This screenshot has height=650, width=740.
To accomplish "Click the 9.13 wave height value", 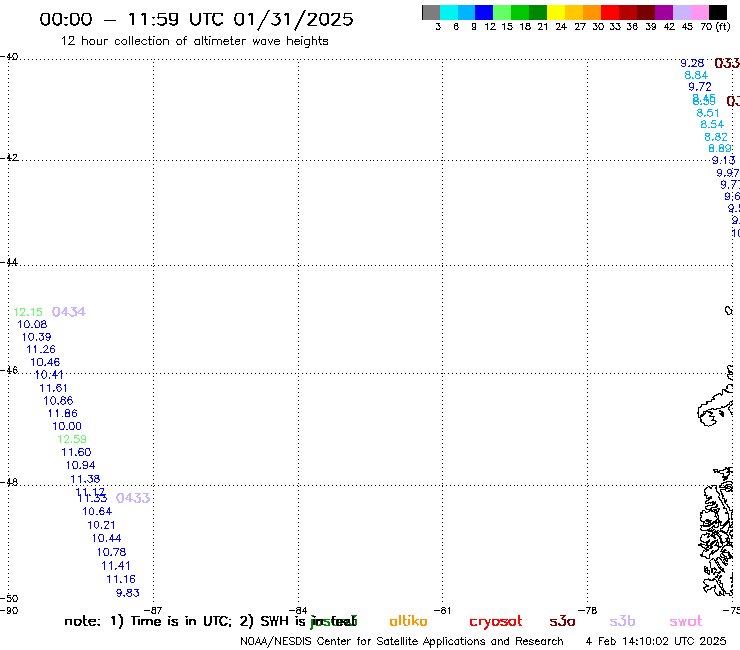I will point(723,160).
